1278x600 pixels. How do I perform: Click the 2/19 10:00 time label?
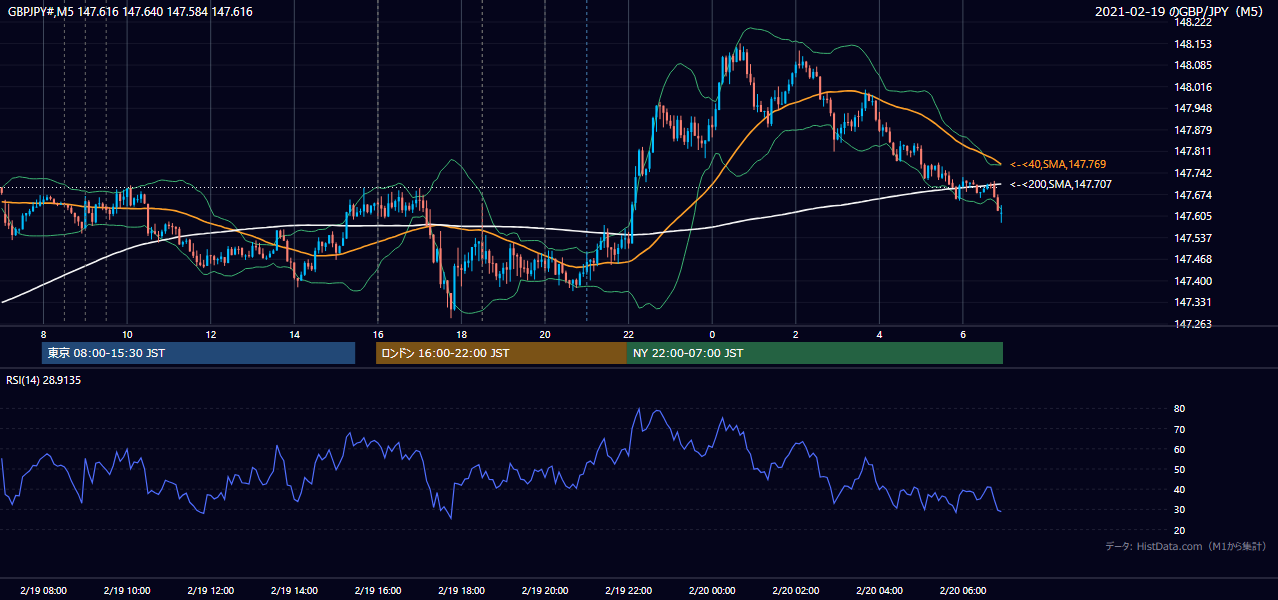tap(126, 591)
